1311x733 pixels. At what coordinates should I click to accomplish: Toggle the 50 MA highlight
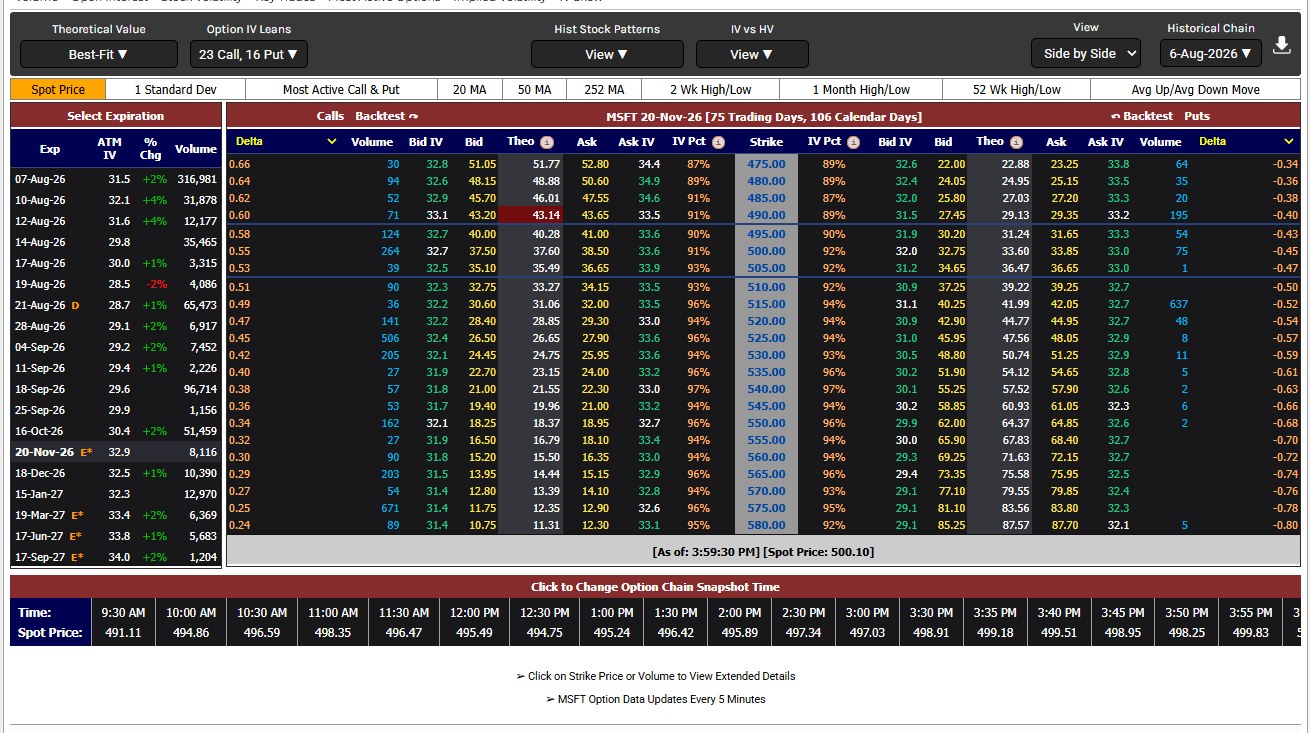tap(534, 90)
